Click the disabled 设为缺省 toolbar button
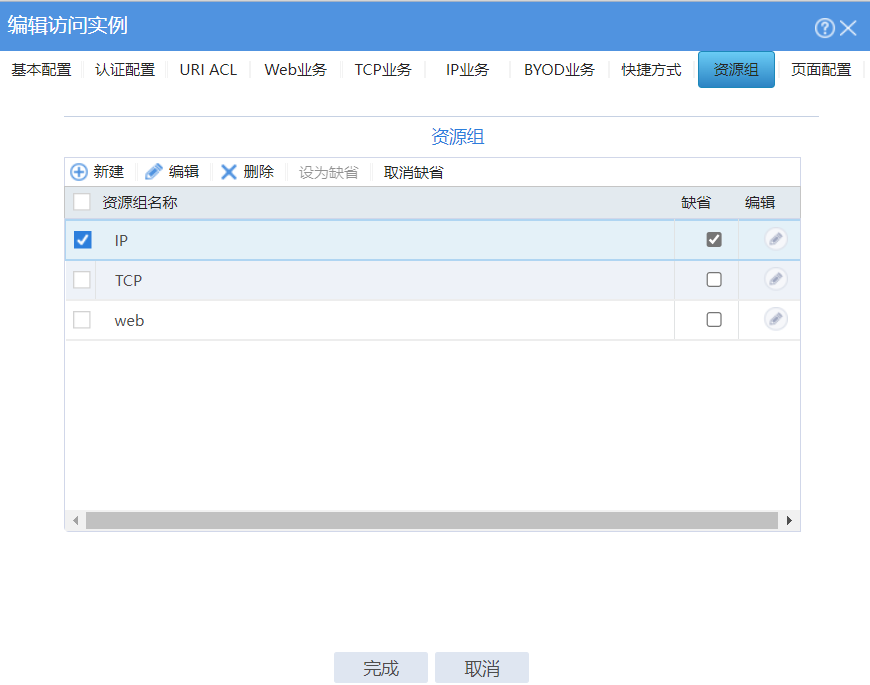The height and width of the screenshot is (685, 870). coord(328,172)
